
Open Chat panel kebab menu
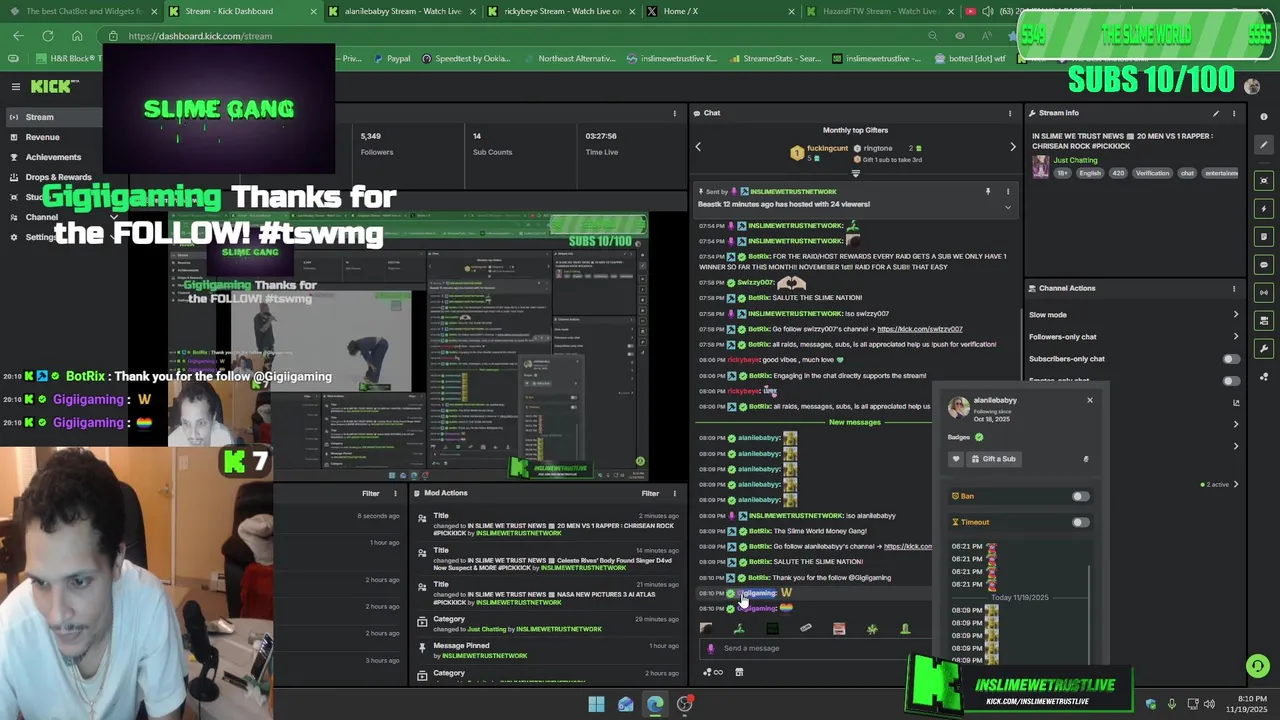click(1010, 113)
